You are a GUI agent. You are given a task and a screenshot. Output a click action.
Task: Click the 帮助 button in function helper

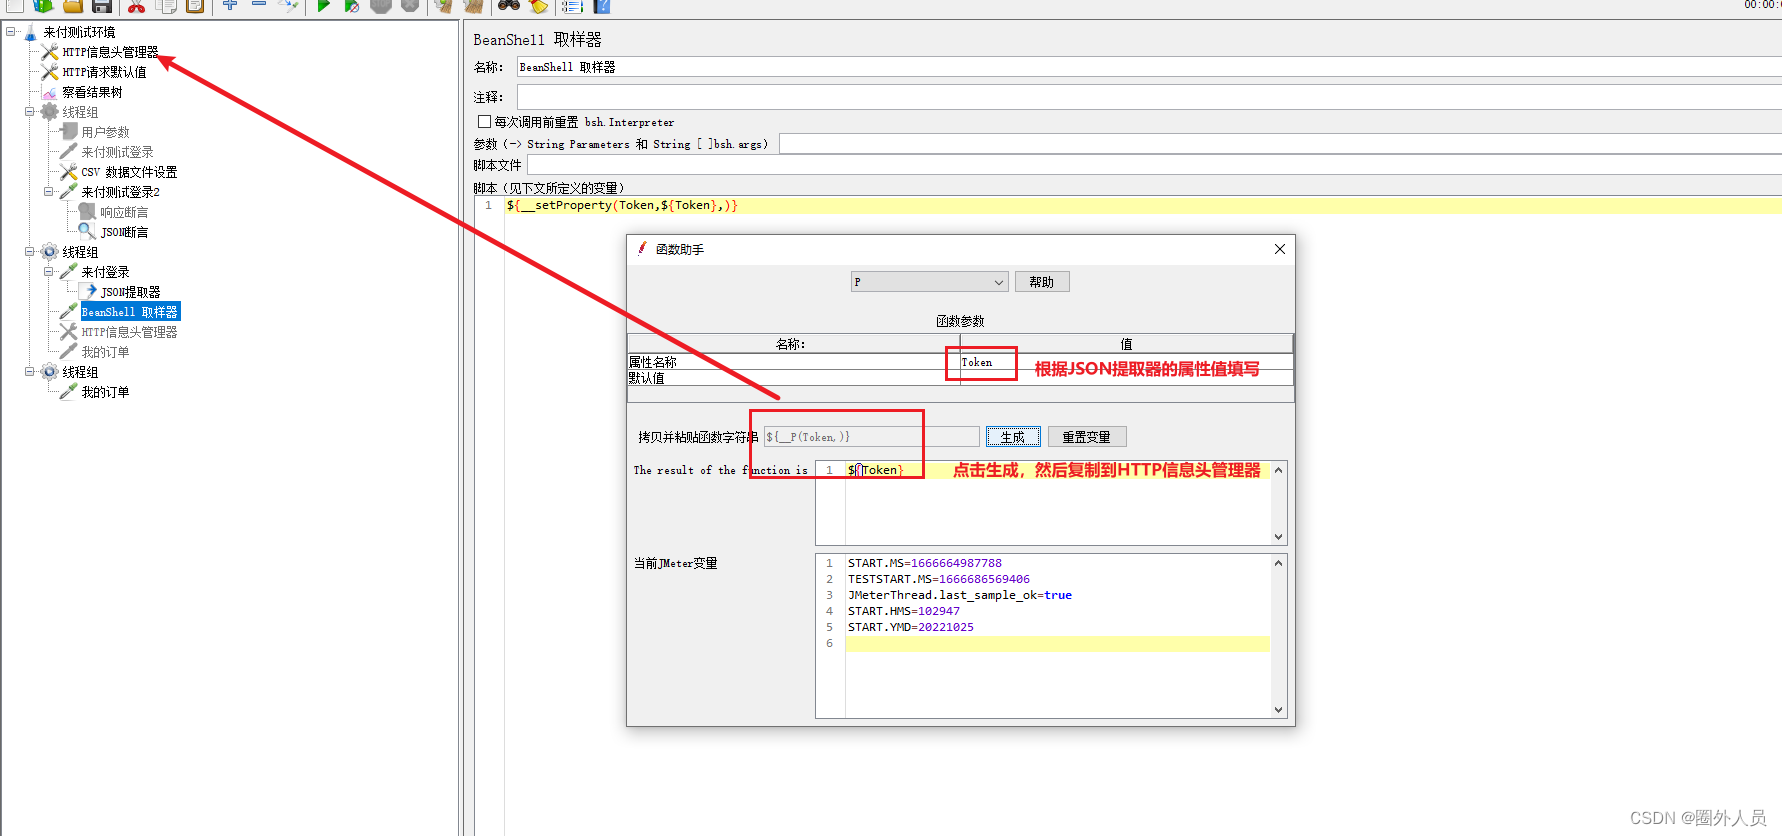(x=1042, y=282)
